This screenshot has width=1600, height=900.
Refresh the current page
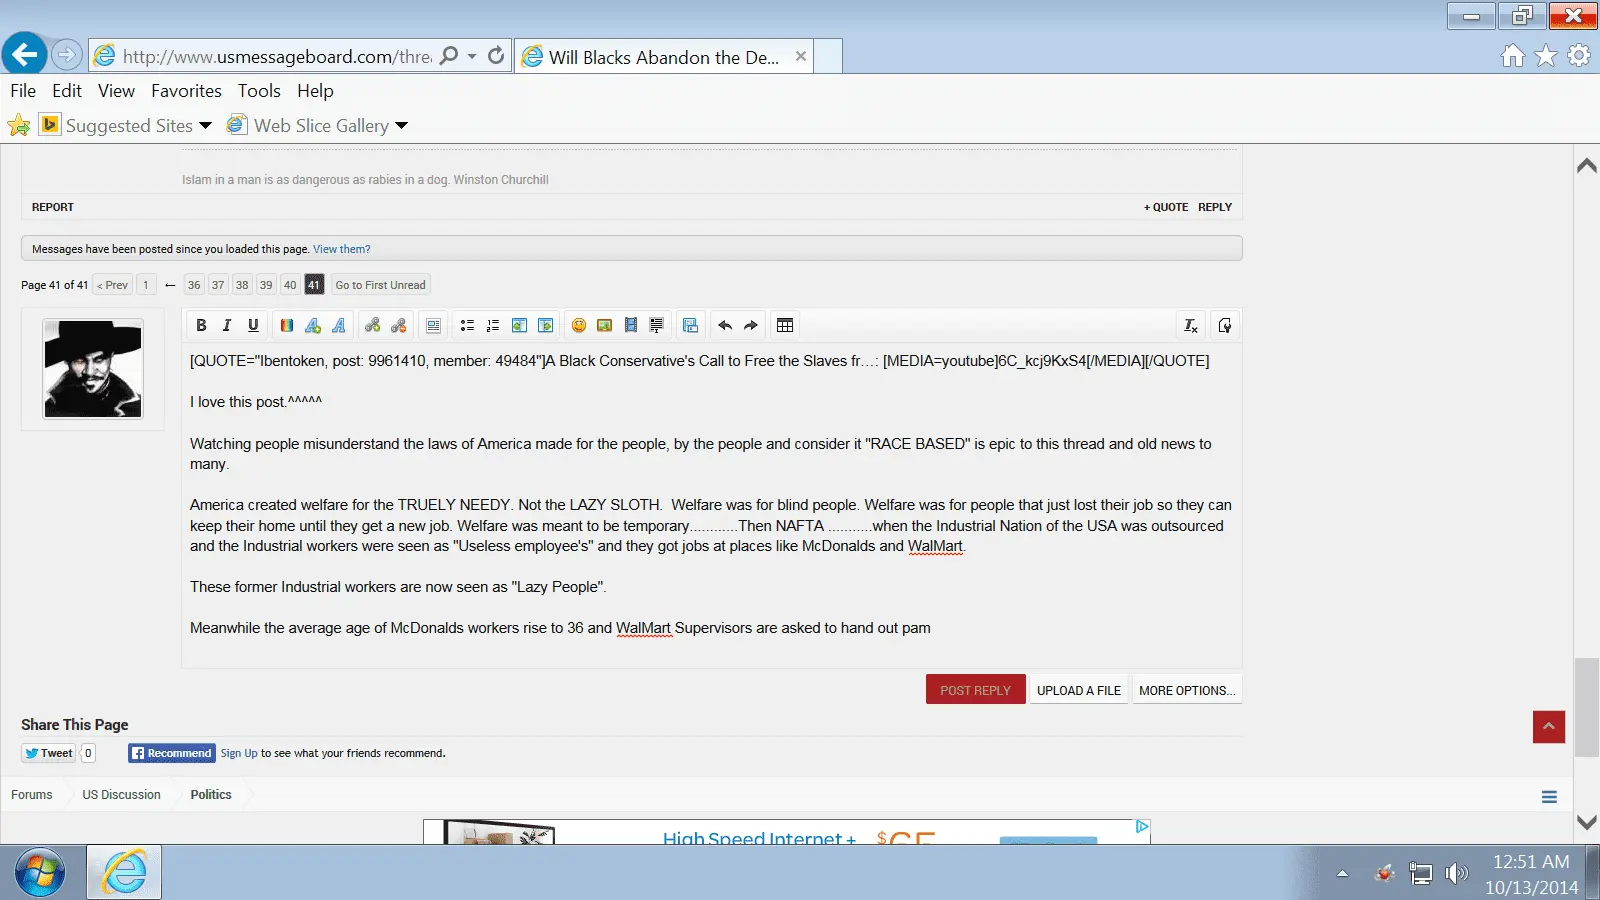[496, 56]
